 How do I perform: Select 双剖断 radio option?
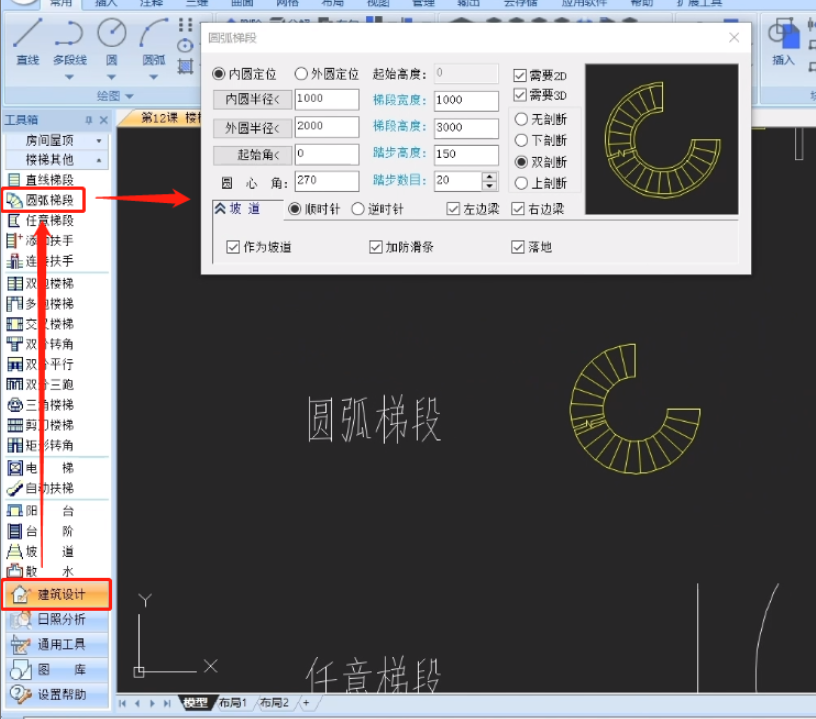pyautogui.click(x=521, y=162)
